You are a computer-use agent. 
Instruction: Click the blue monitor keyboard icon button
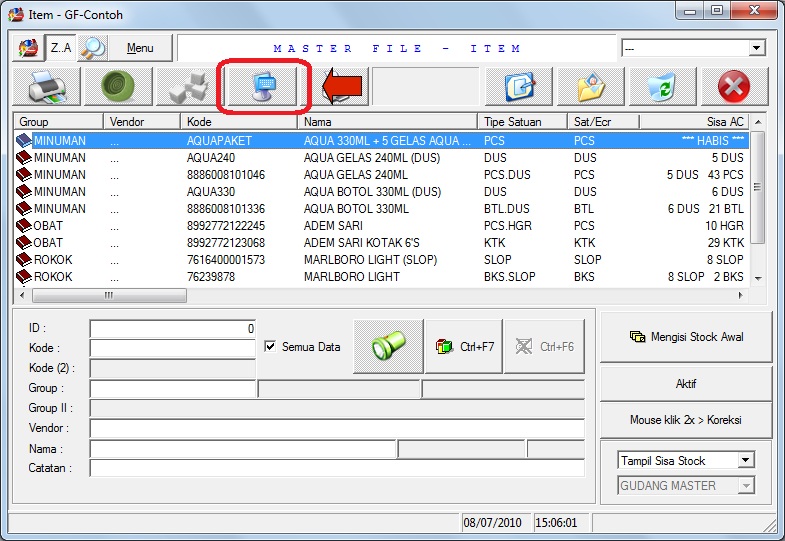(x=263, y=87)
